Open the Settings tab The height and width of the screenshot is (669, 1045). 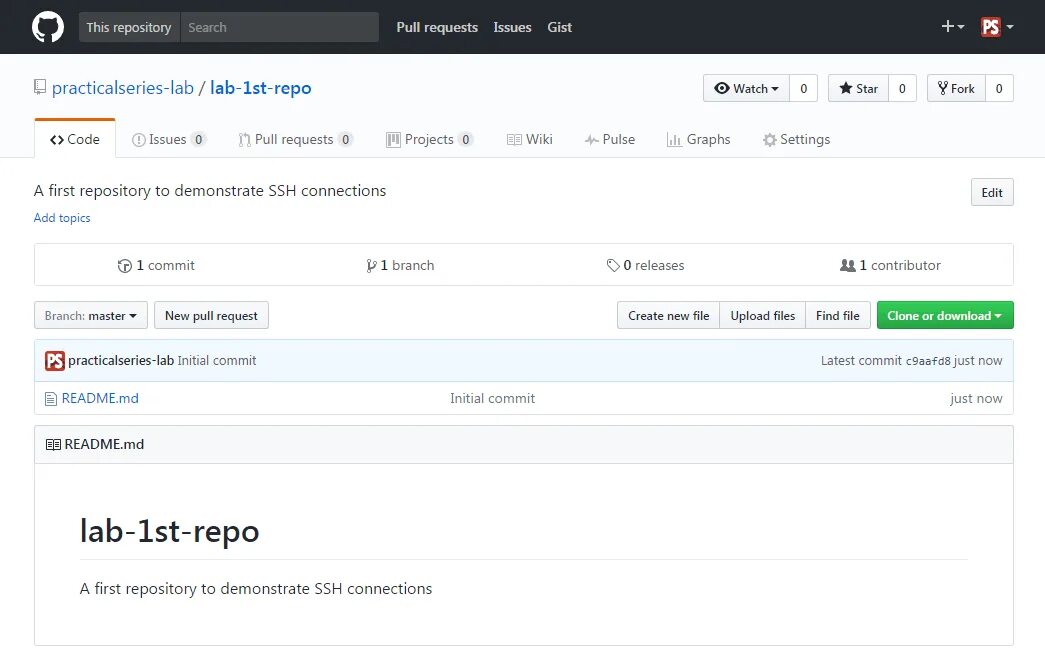796,140
